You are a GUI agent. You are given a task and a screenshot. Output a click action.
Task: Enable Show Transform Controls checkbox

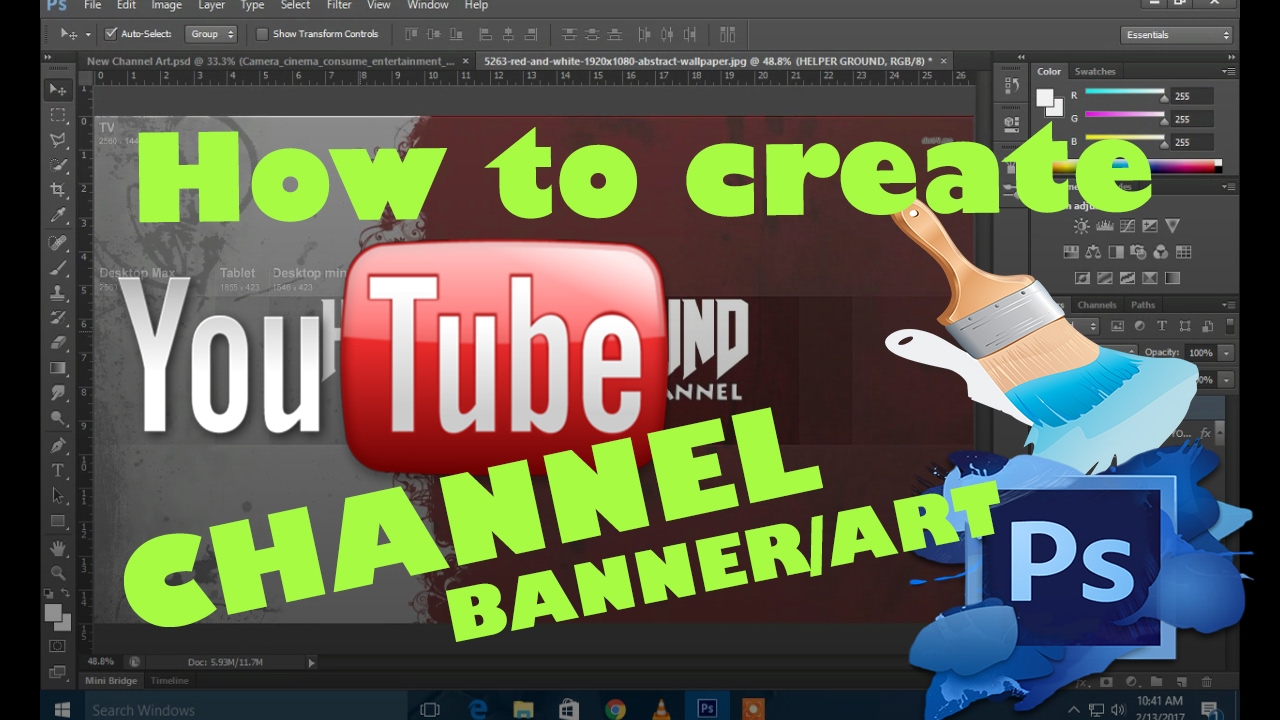click(262, 34)
